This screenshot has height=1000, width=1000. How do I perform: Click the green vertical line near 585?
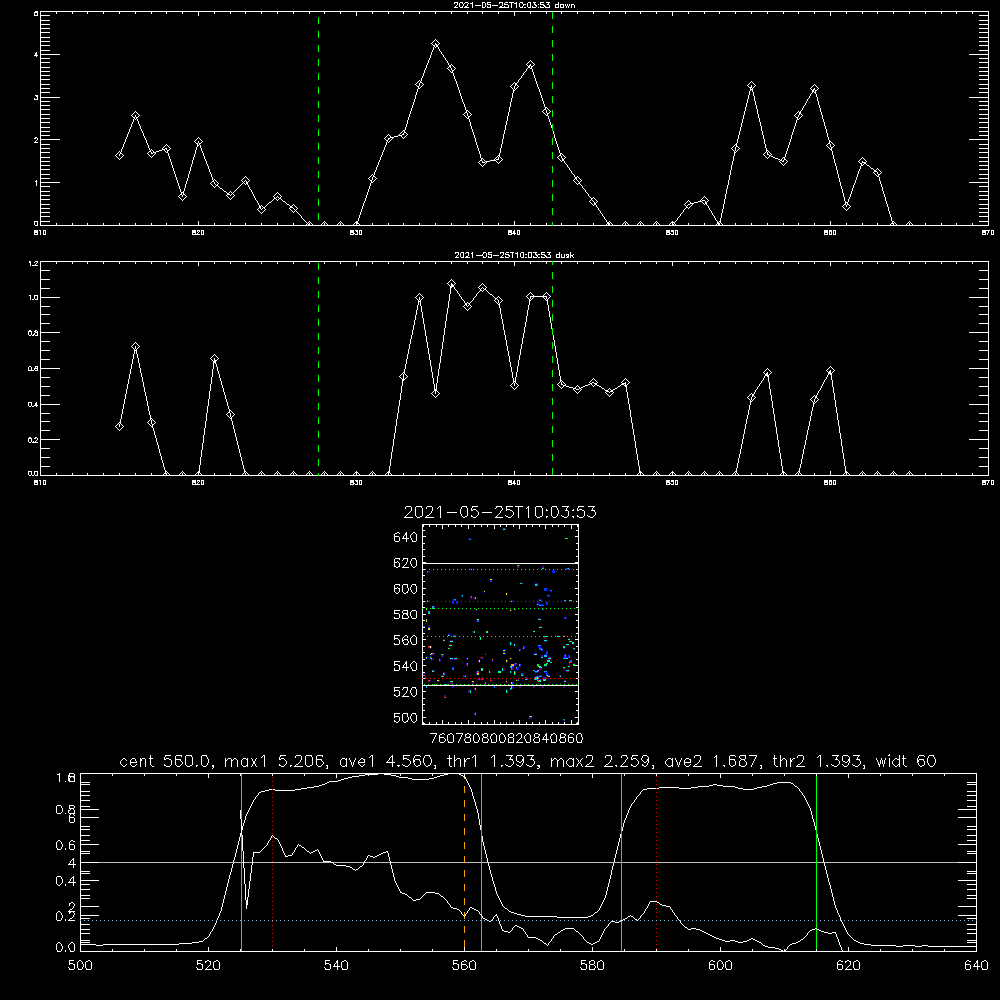[x=621, y=862]
